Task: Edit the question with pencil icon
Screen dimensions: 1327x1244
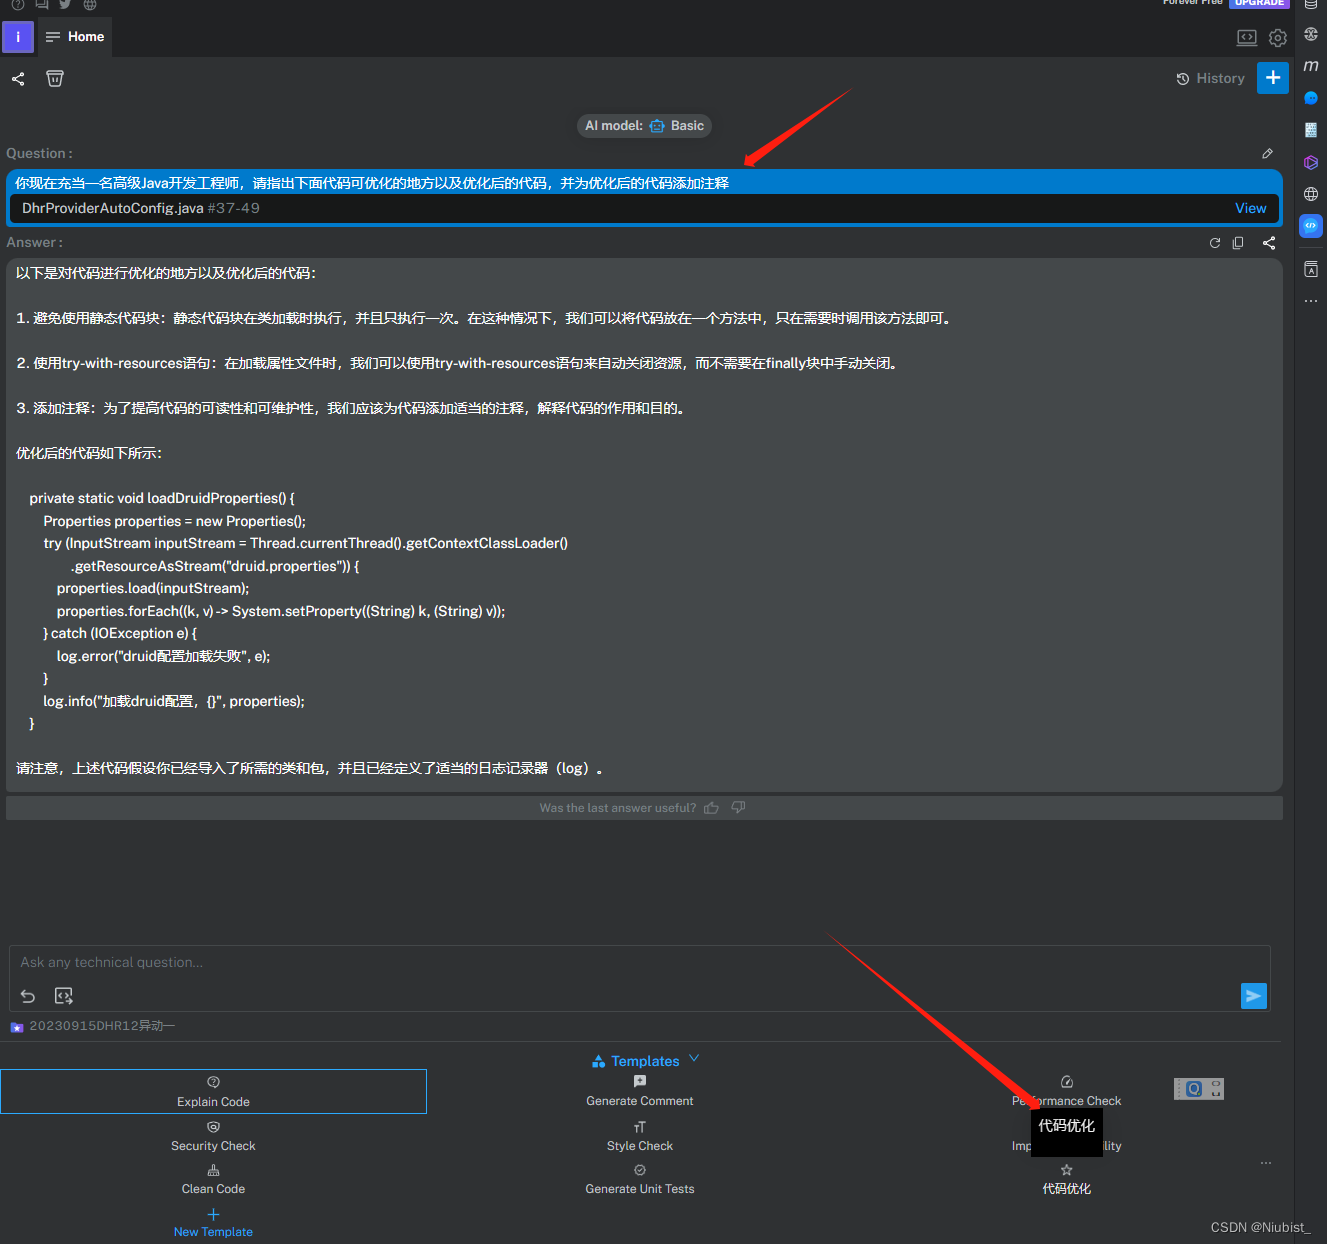Action: click(1267, 153)
